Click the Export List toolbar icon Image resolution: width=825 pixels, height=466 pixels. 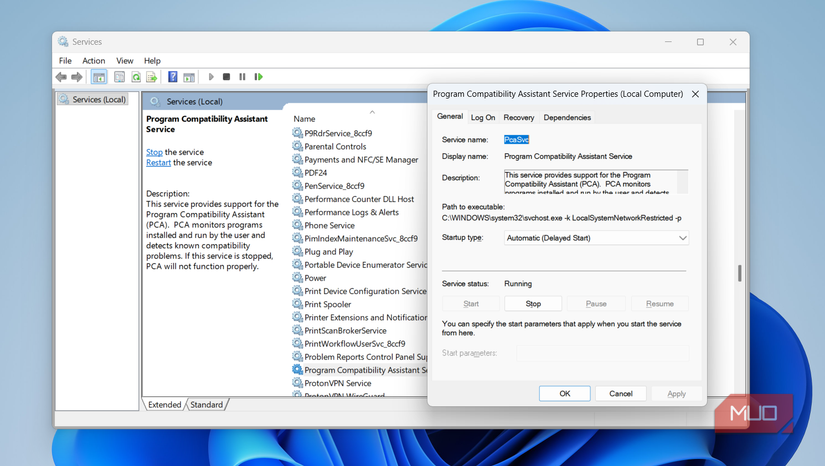[x=152, y=77]
